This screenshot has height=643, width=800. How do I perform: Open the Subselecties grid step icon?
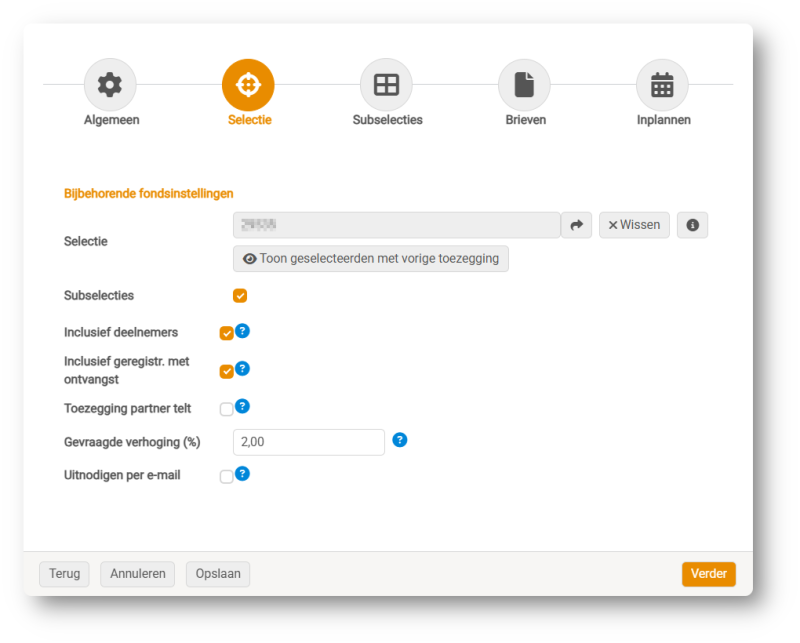[386, 85]
